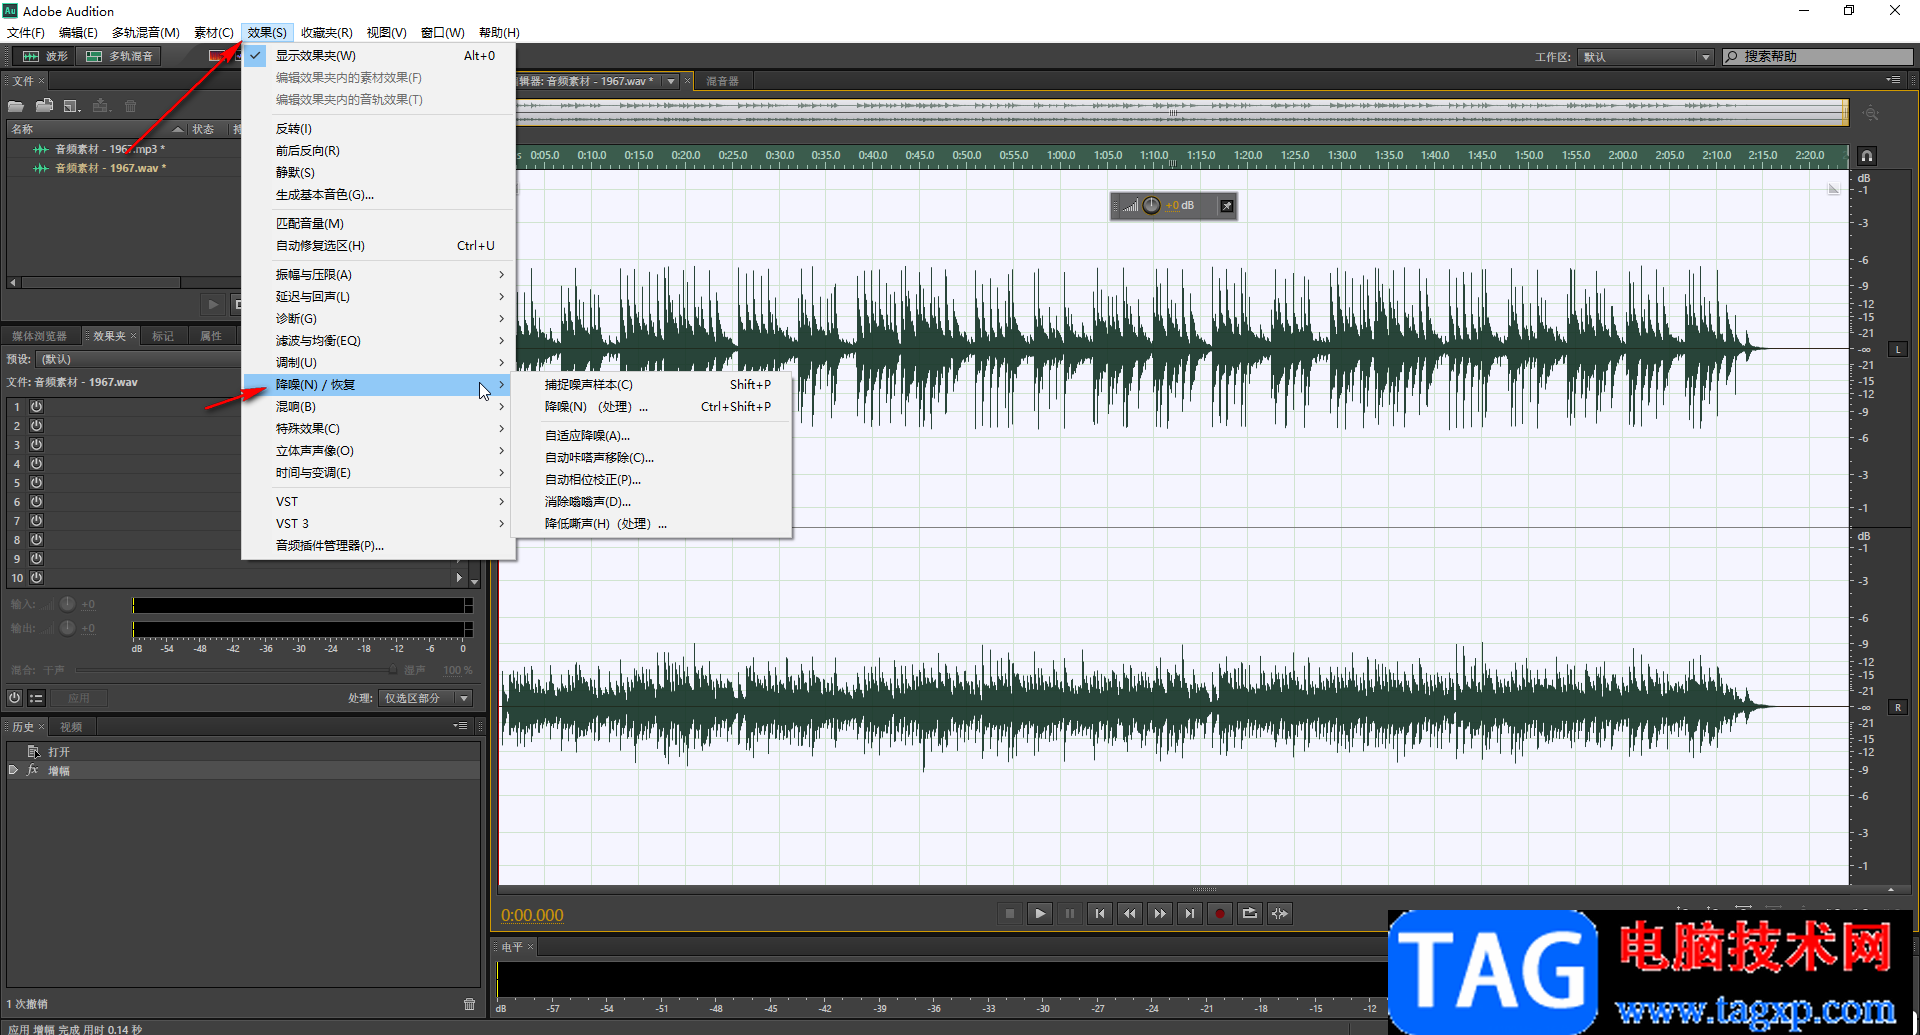Click the Open File folder icon
Viewport: 1920px width, 1035px height.
(x=16, y=106)
